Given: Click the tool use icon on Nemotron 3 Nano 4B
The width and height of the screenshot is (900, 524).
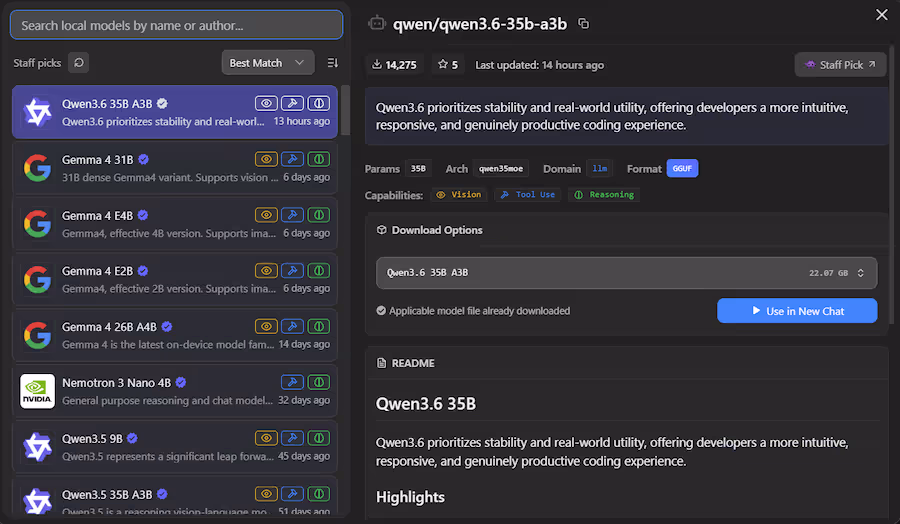Looking at the screenshot, I should tap(292, 382).
